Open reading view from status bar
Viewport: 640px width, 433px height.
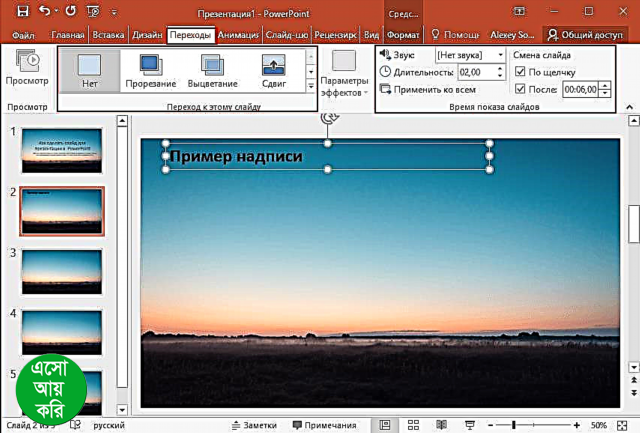[441, 425]
